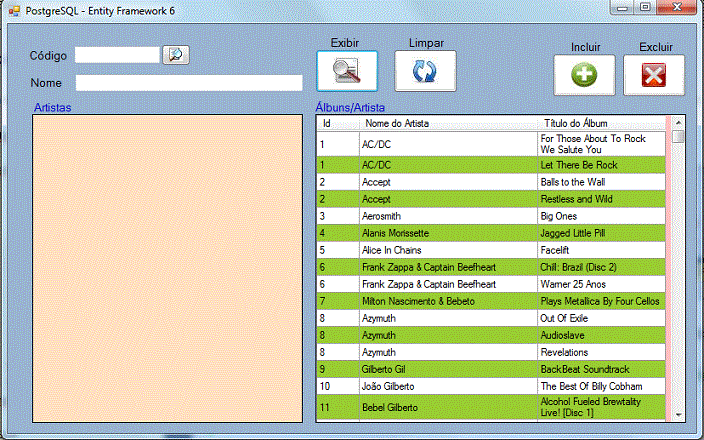Click the Limpar refresh arrows button
The image size is (704, 440).
coord(425,71)
